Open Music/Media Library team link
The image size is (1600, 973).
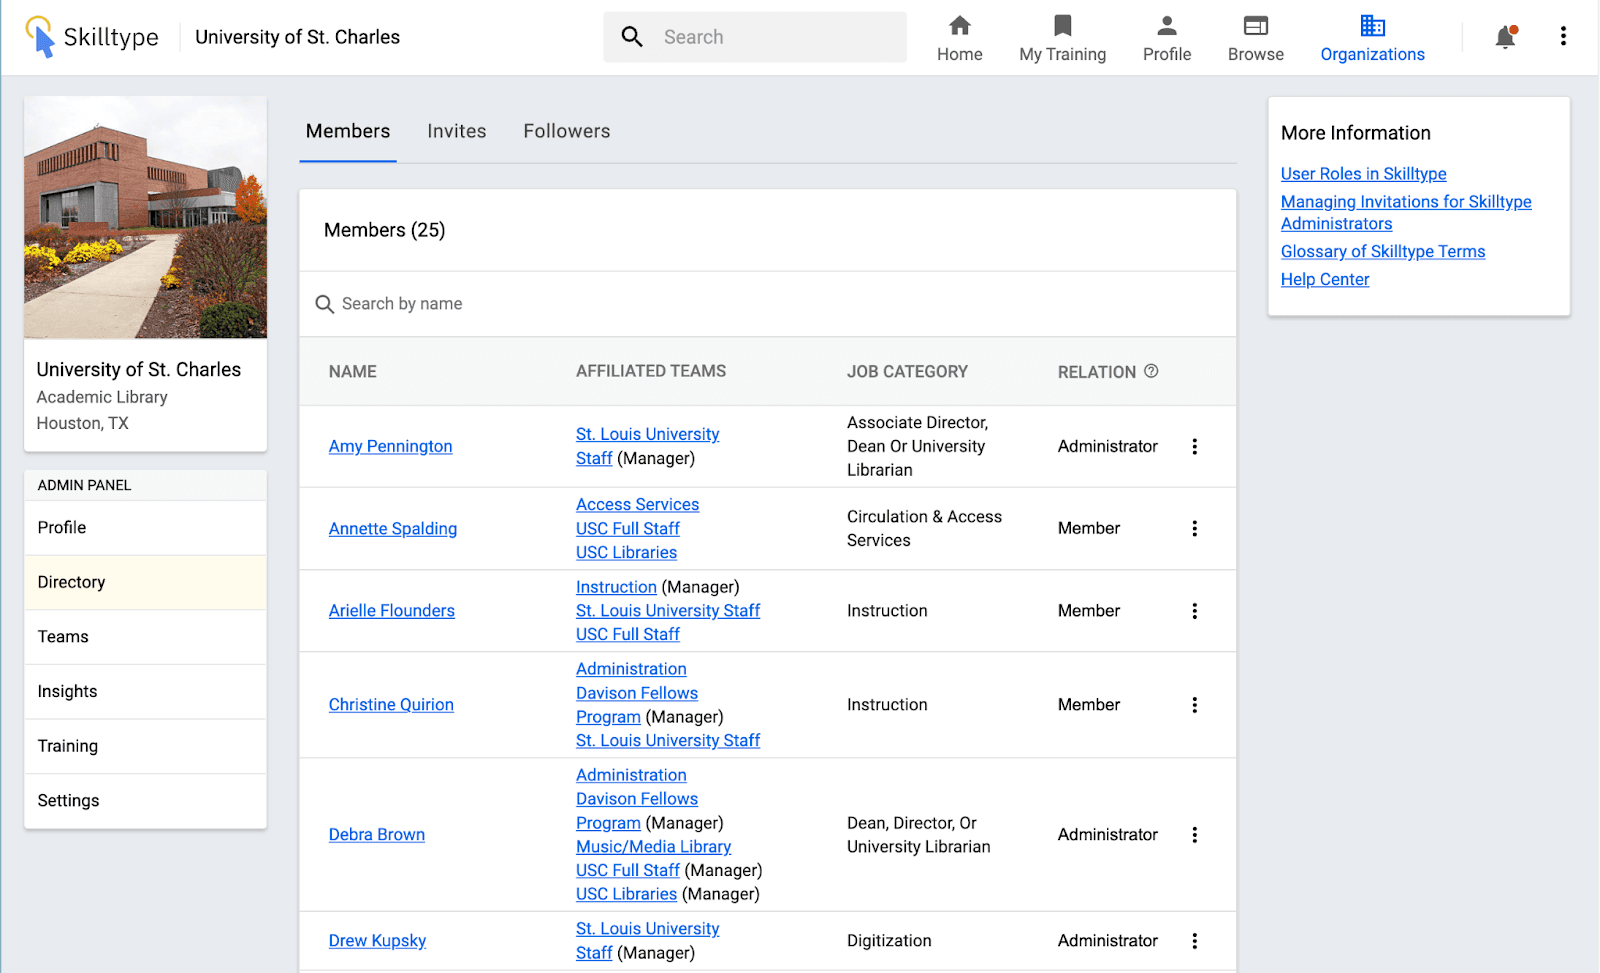pyautogui.click(x=653, y=847)
